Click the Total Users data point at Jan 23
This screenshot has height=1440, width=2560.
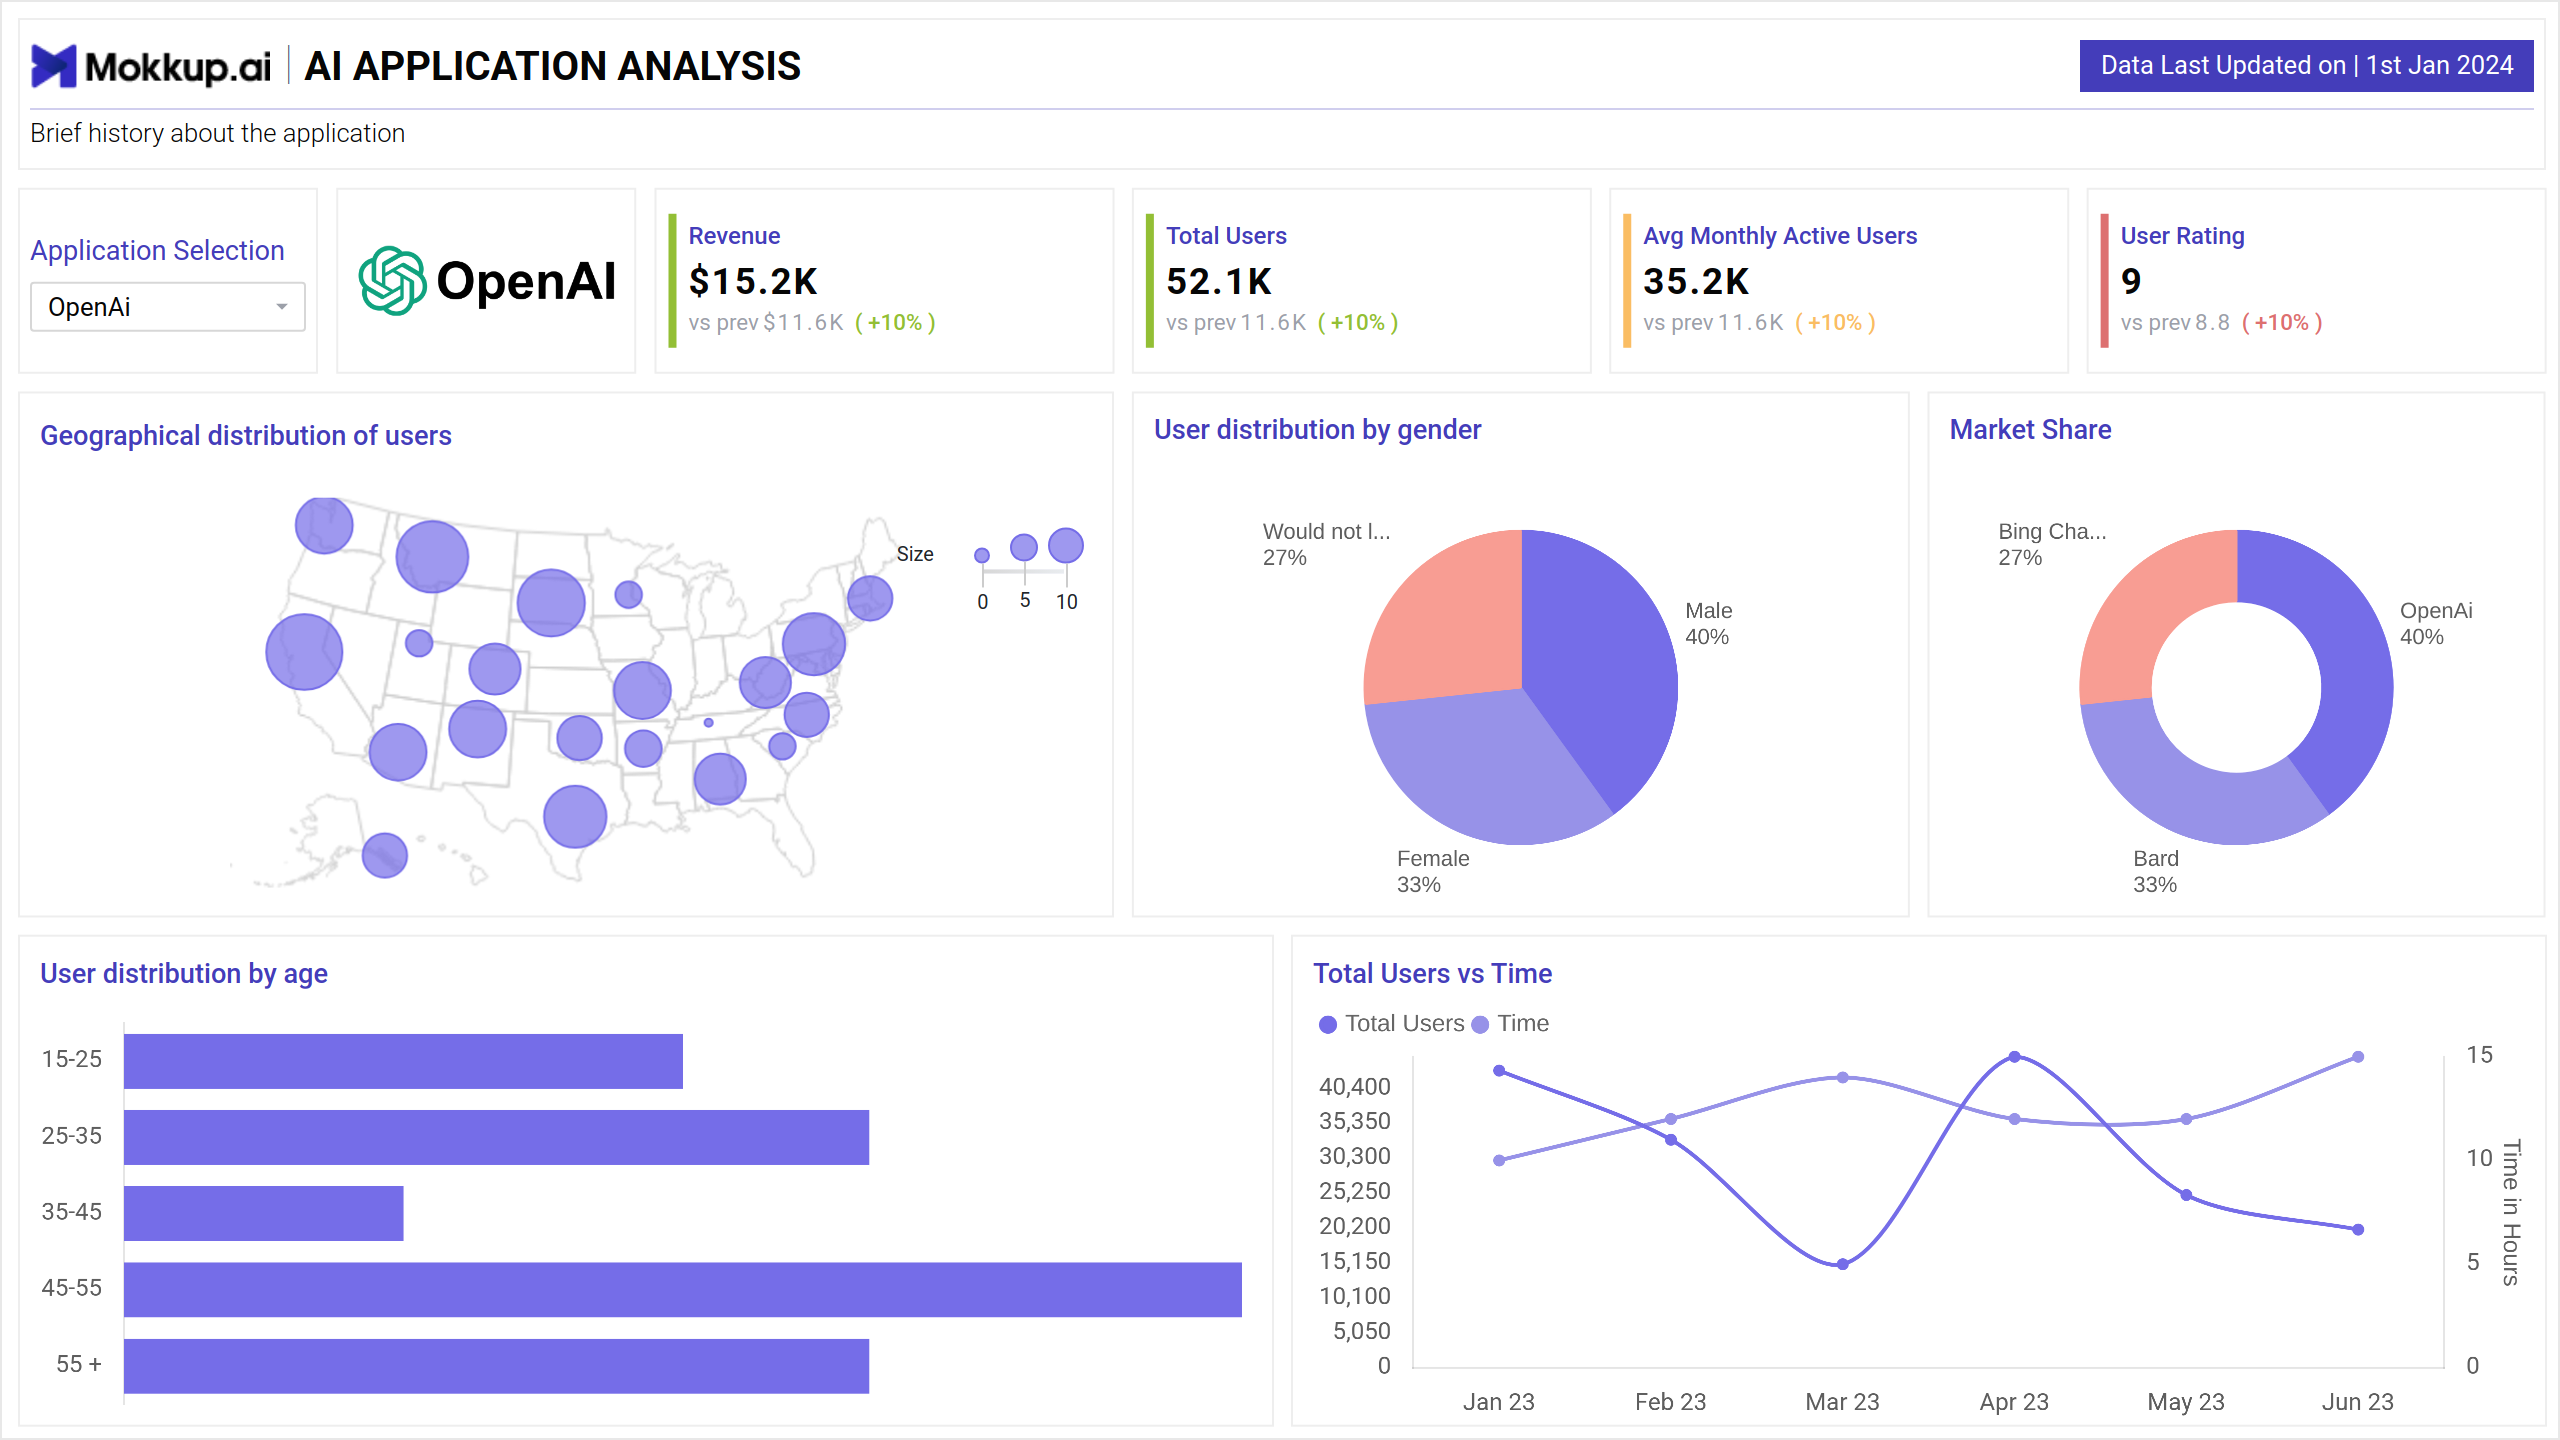pyautogui.click(x=1499, y=1071)
